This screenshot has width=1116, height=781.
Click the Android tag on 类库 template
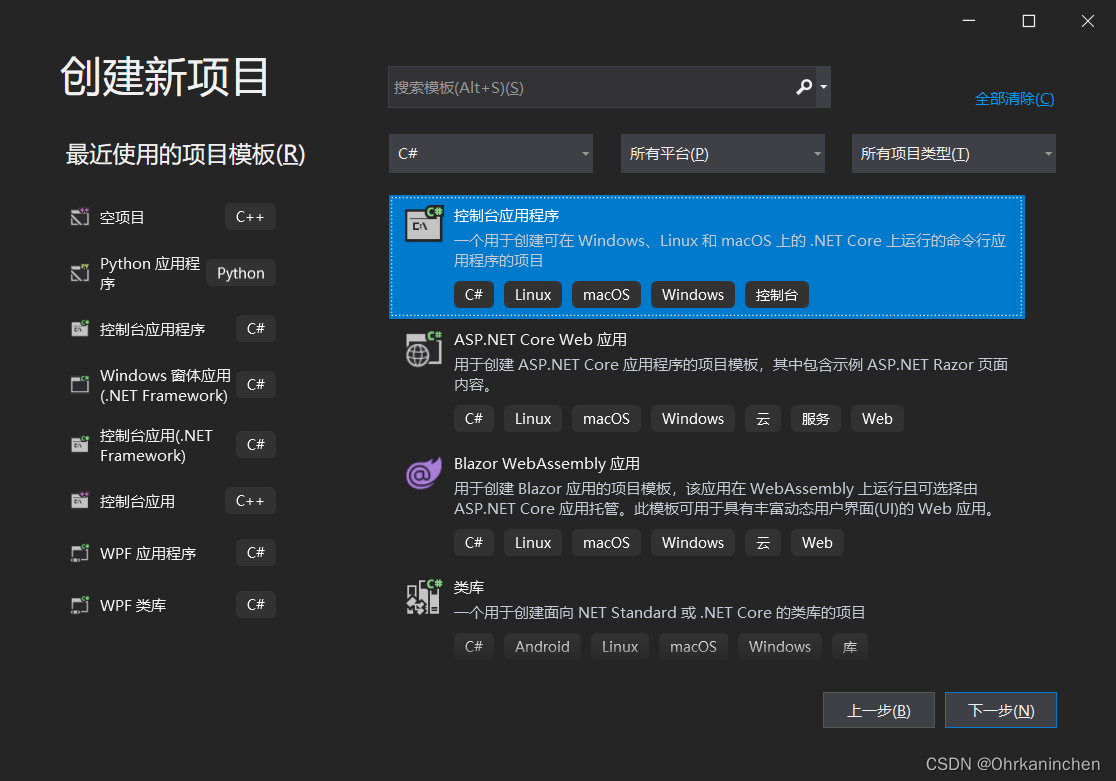(542, 646)
